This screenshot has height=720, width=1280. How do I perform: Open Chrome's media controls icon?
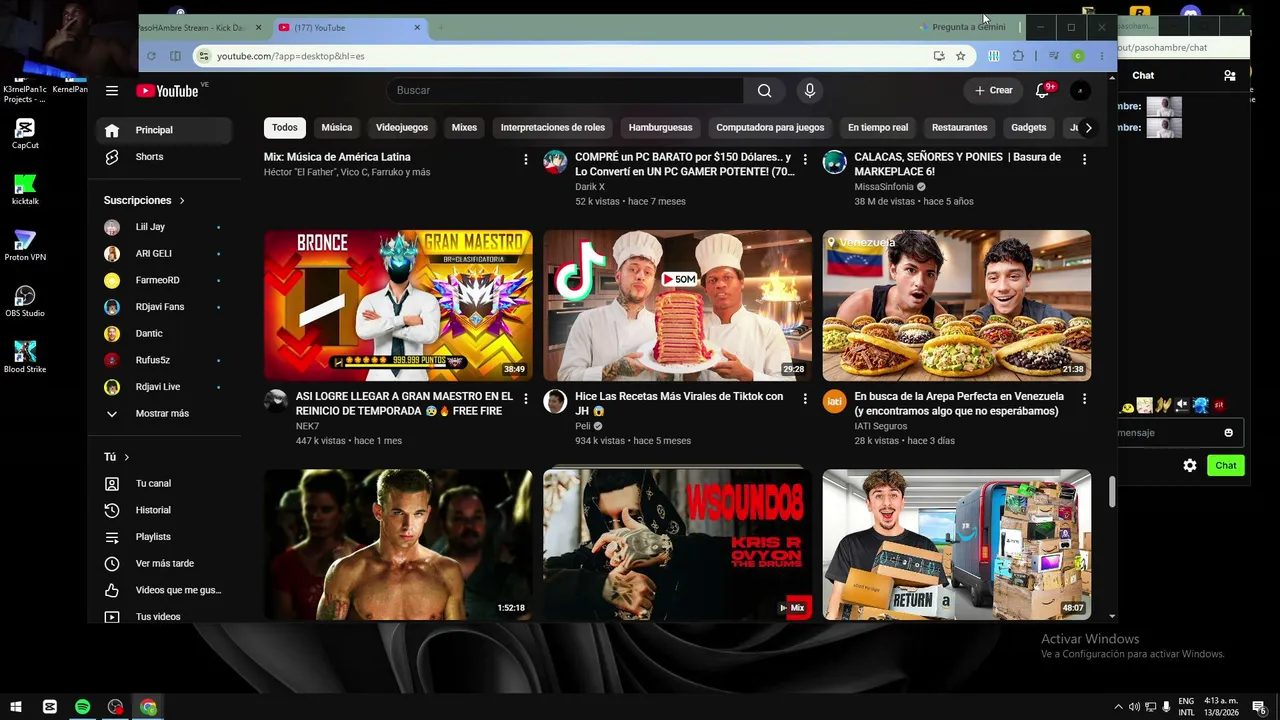click(x=1053, y=56)
